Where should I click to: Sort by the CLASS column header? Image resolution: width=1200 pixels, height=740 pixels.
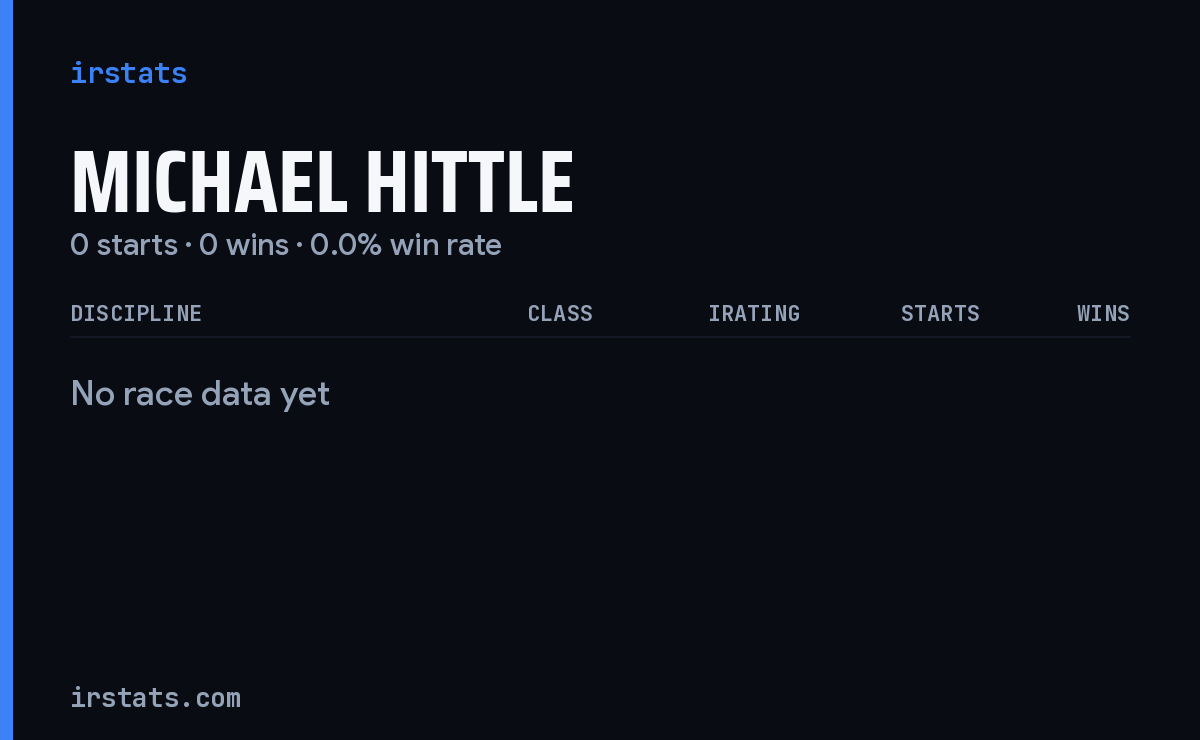click(560, 313)
